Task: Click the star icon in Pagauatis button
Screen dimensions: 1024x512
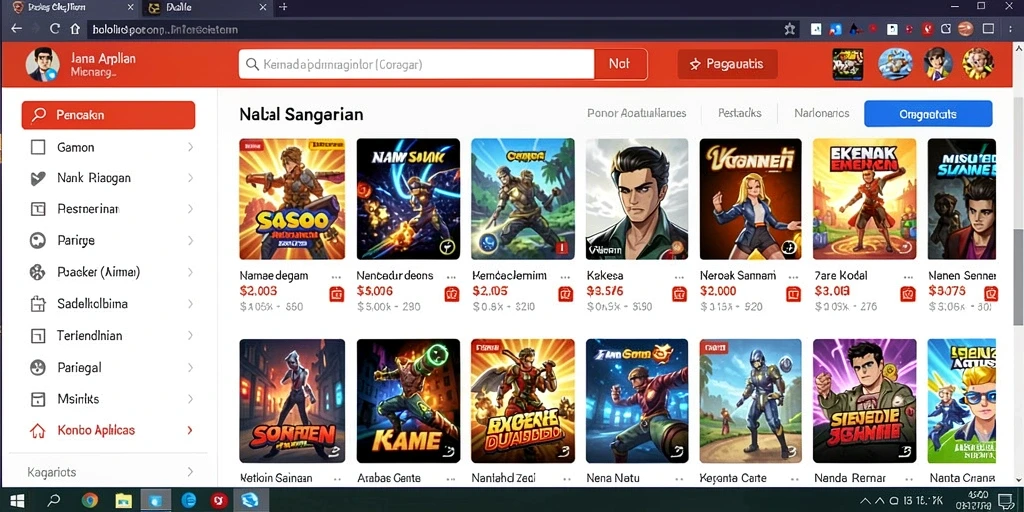Action: click(x=695, y=64)
